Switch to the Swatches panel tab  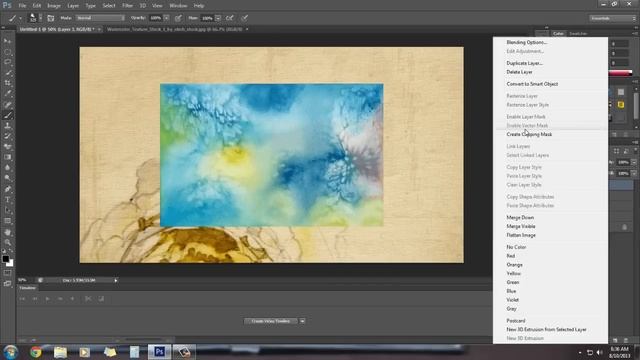[578, 33]
